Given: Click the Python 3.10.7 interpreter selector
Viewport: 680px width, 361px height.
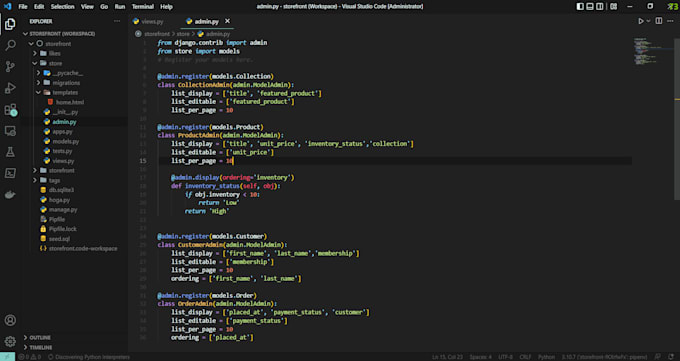Looking at the screenshot, I should [604, 357].
